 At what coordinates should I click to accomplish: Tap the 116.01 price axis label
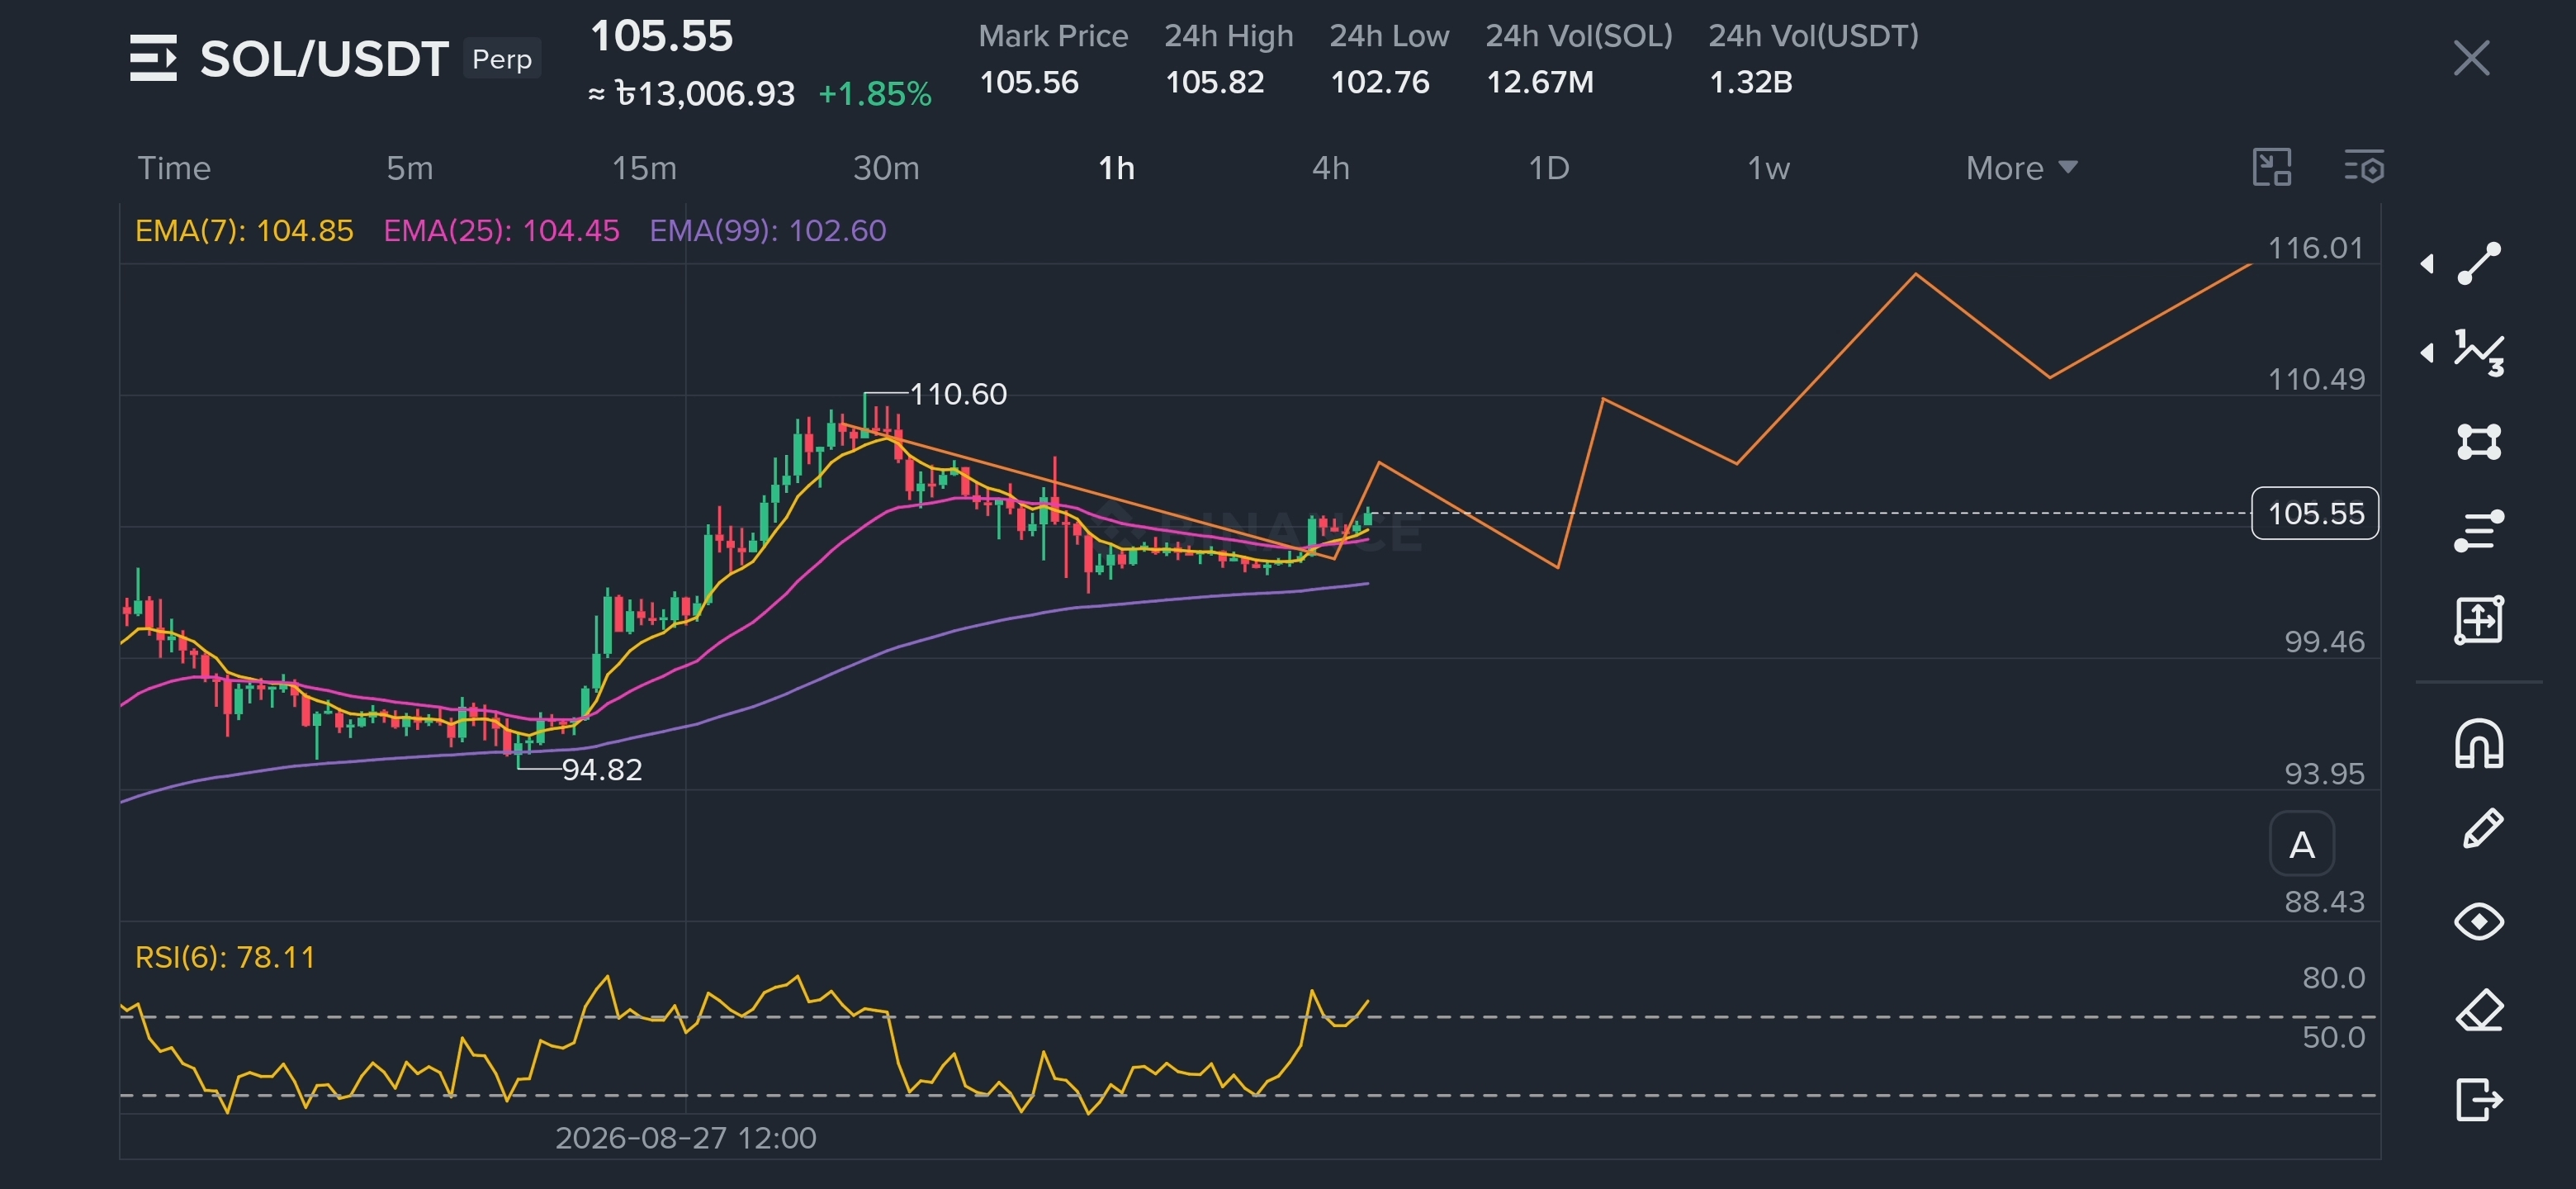coord(2316,248)
